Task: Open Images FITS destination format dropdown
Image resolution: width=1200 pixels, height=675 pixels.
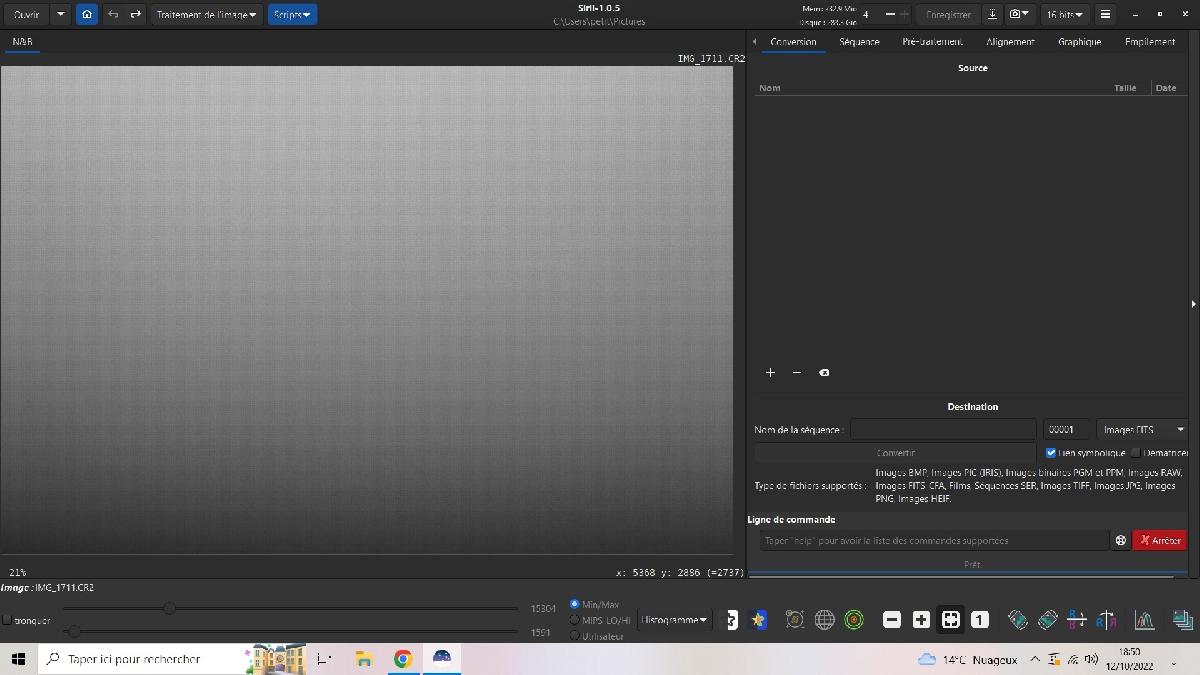Action: [1142, 429]
